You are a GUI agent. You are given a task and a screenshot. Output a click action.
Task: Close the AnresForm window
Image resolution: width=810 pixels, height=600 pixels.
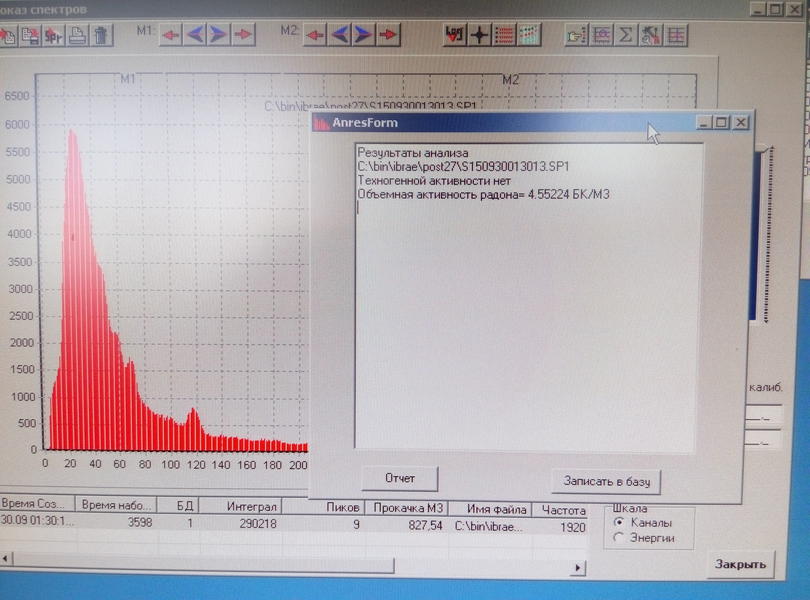point(741,122)
